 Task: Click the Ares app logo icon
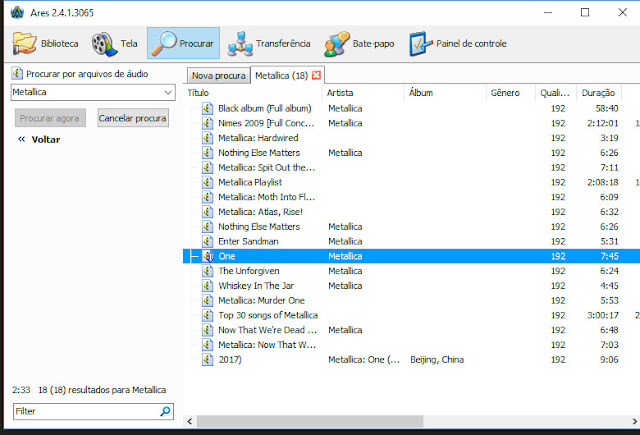coord(17,13)
